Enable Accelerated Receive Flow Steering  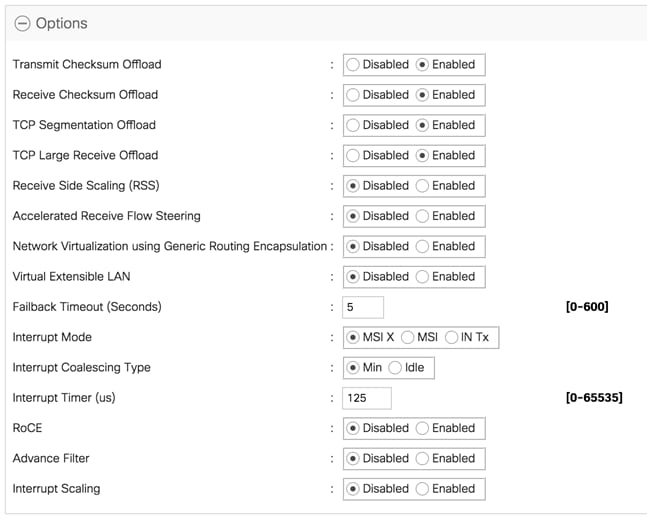(422, 216)
